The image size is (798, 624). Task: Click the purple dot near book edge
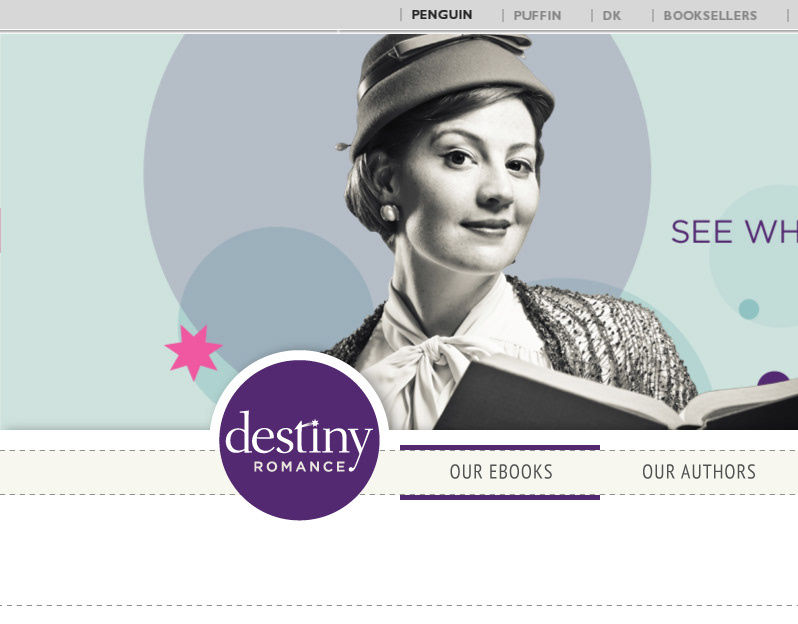pyautogui.click(x=772, y=378)
